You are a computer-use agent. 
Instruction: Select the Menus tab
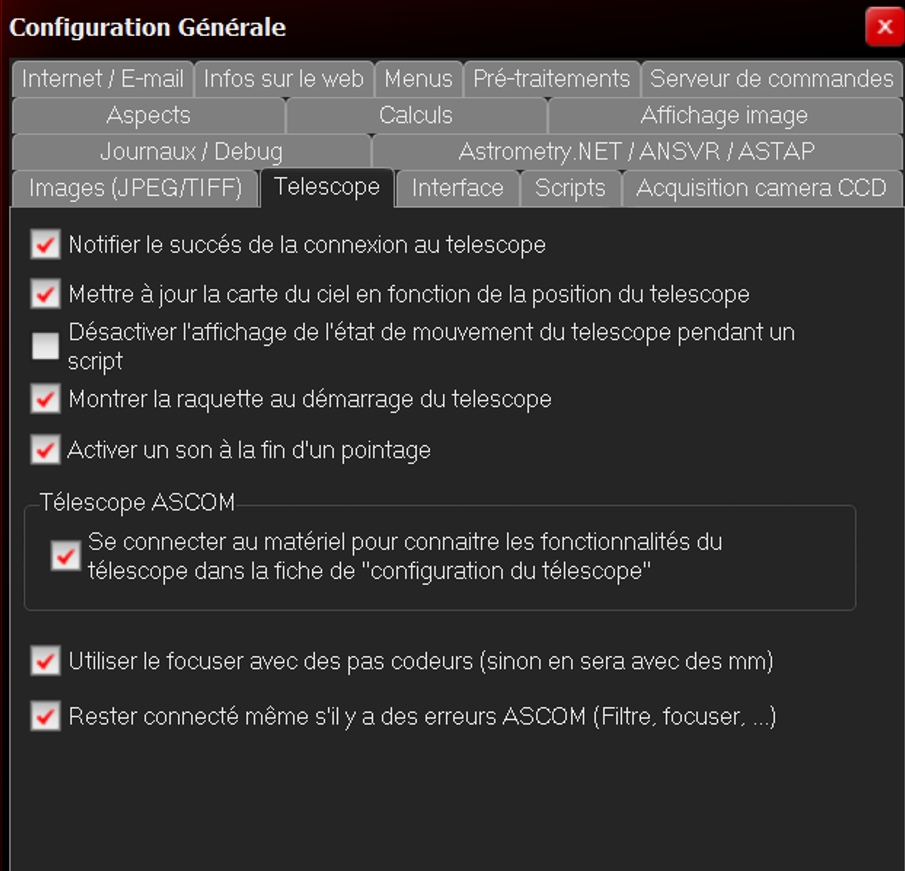[x=418, y=79]
